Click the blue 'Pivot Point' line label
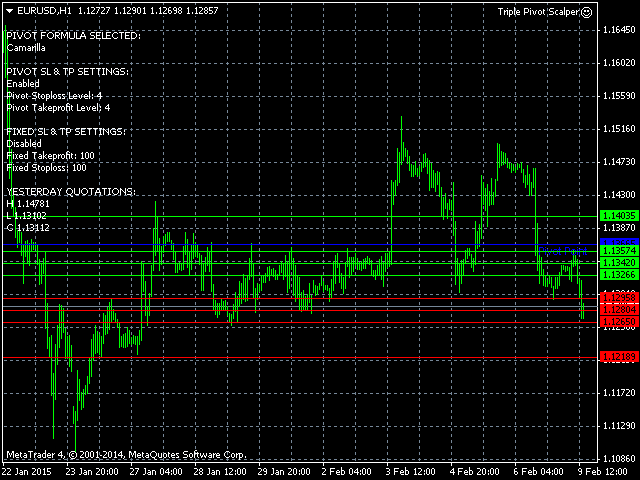The height and width of the screenshot is (480, 640). point(562,251)
